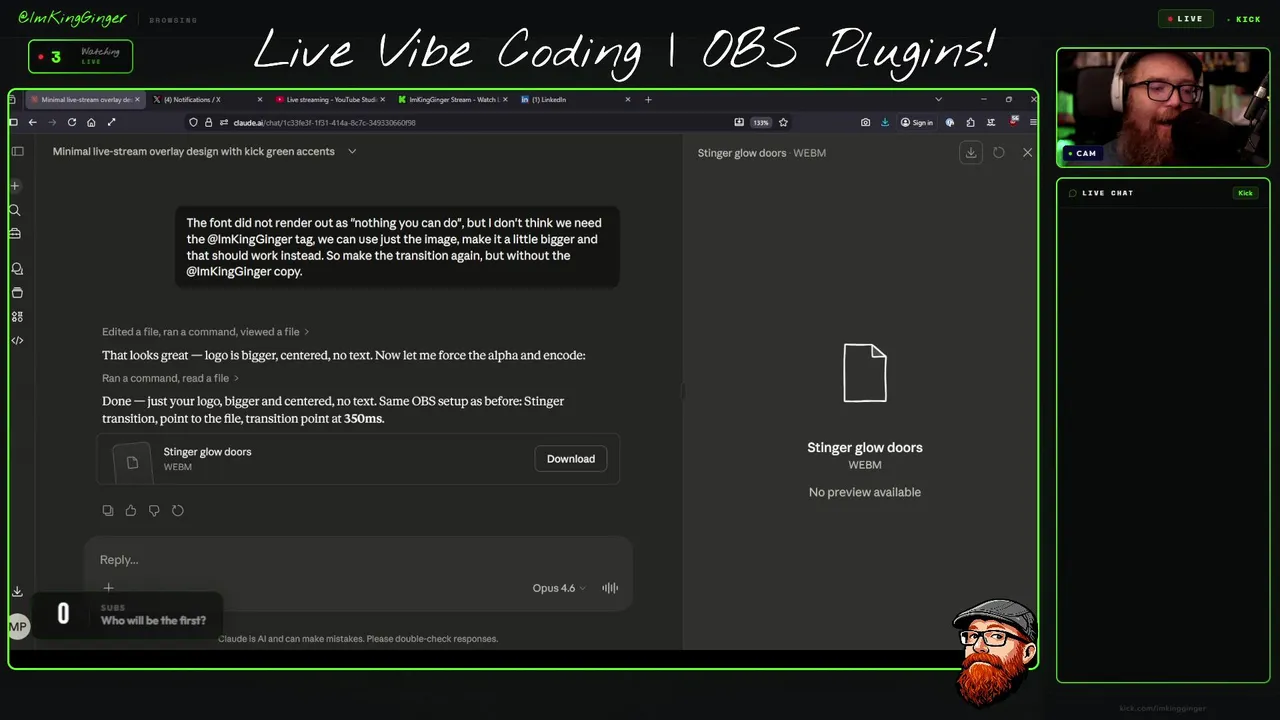Copy the response with copy icon

108,511
